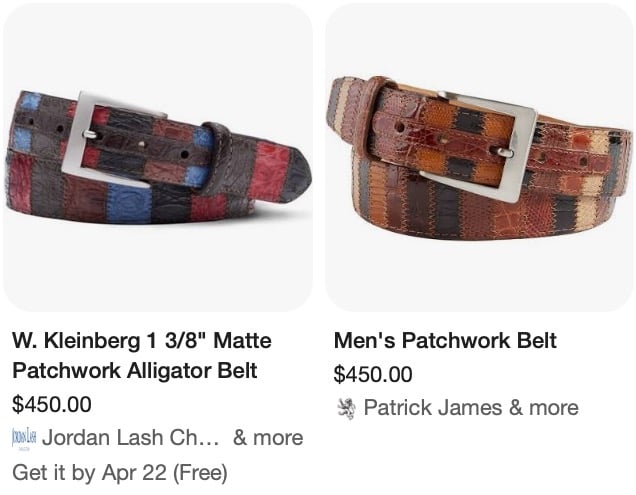Click the Jordan Lash store logo icon
Image resolution: width=636 pixels, height=495 pixels.
point(24,438)
